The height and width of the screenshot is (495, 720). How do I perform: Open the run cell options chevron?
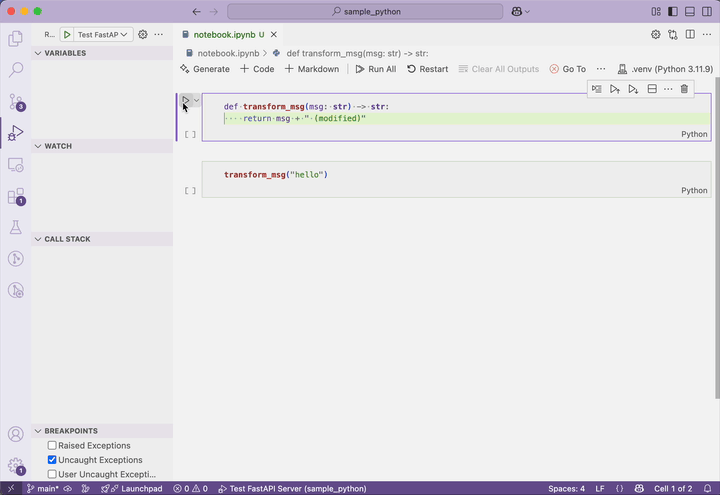197,100
